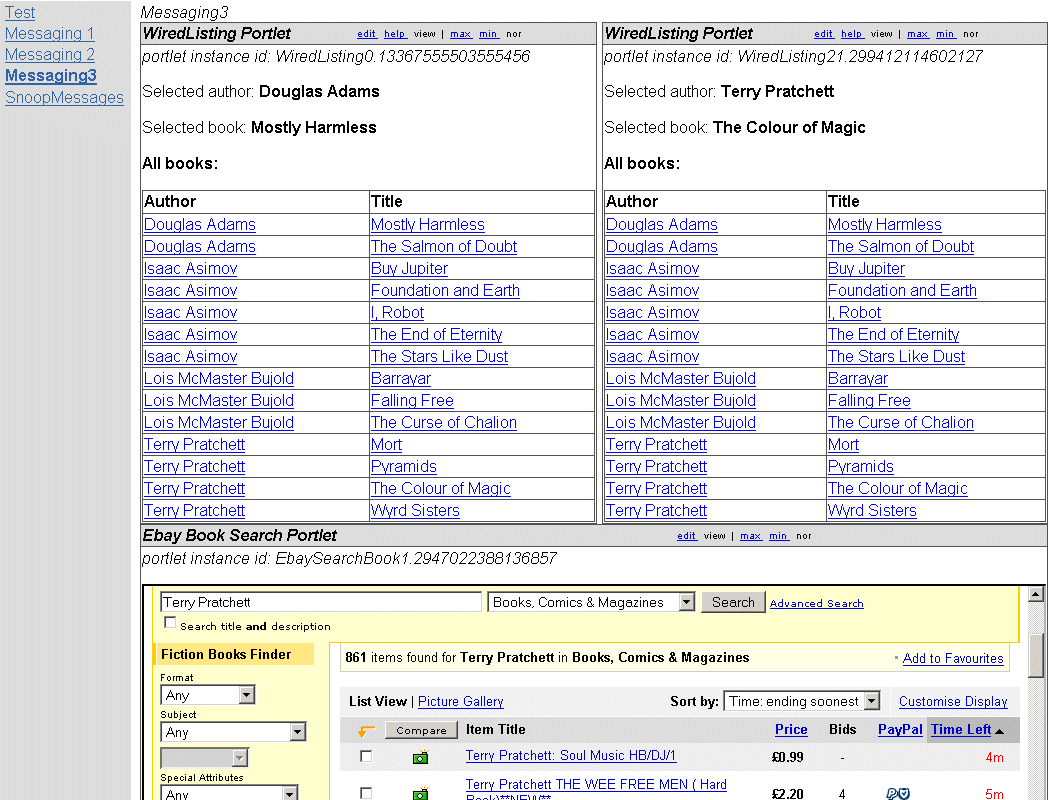
Task: Select Messaging3 in the left navigation
Action: coord(51,75)
